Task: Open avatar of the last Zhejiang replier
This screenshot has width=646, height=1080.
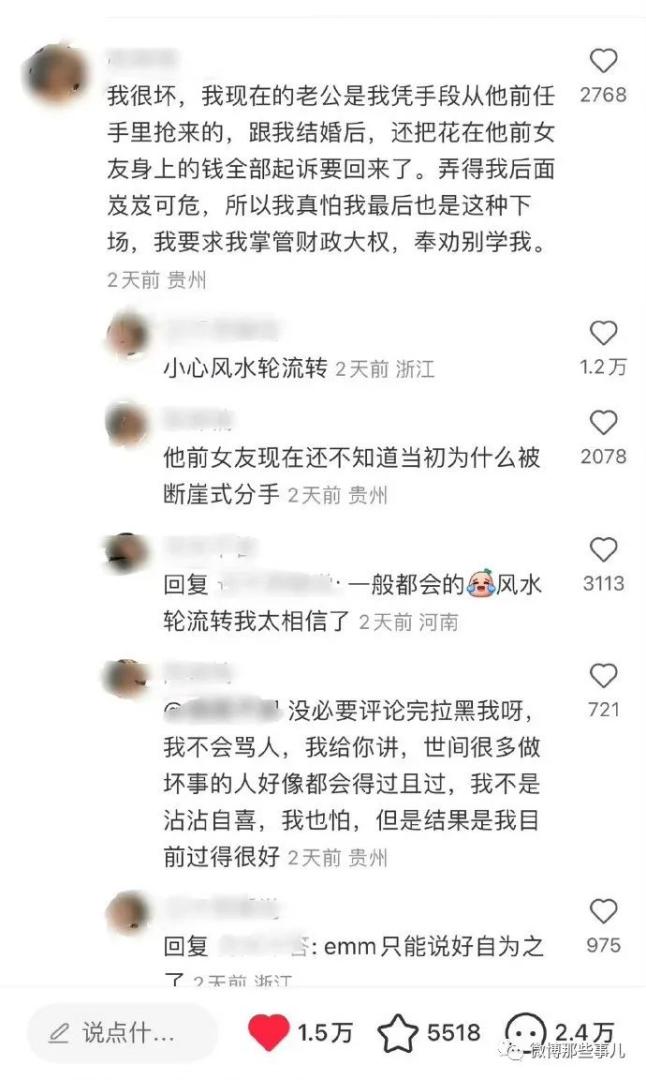Action: 128,914
